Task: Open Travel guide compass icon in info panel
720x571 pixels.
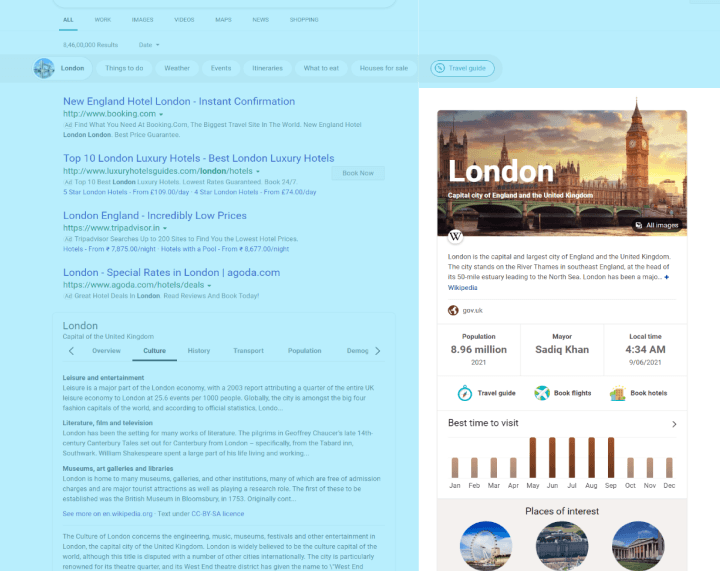Action: [x=465, y=393]
